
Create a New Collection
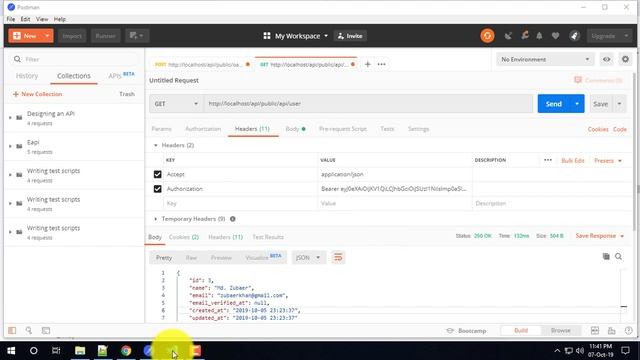[x=38, y=94]
